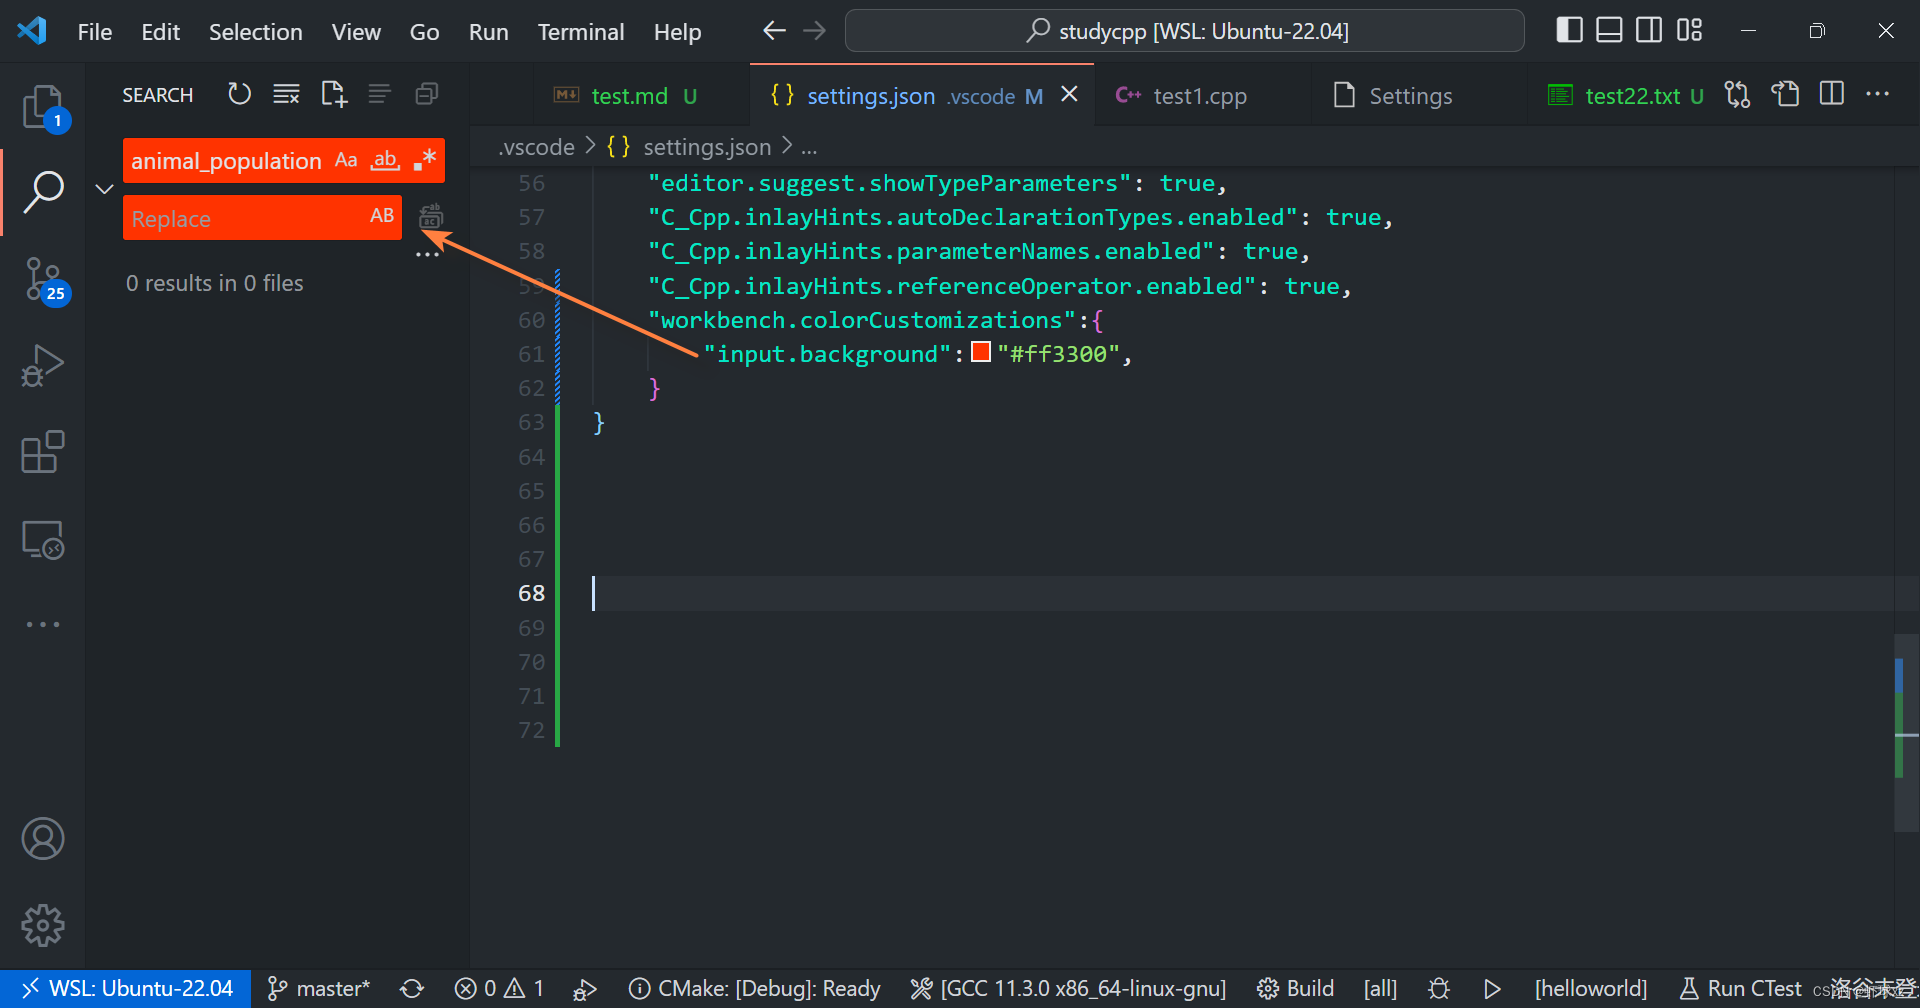
Task: Click the [all] build target
Action: point(1381,988)
